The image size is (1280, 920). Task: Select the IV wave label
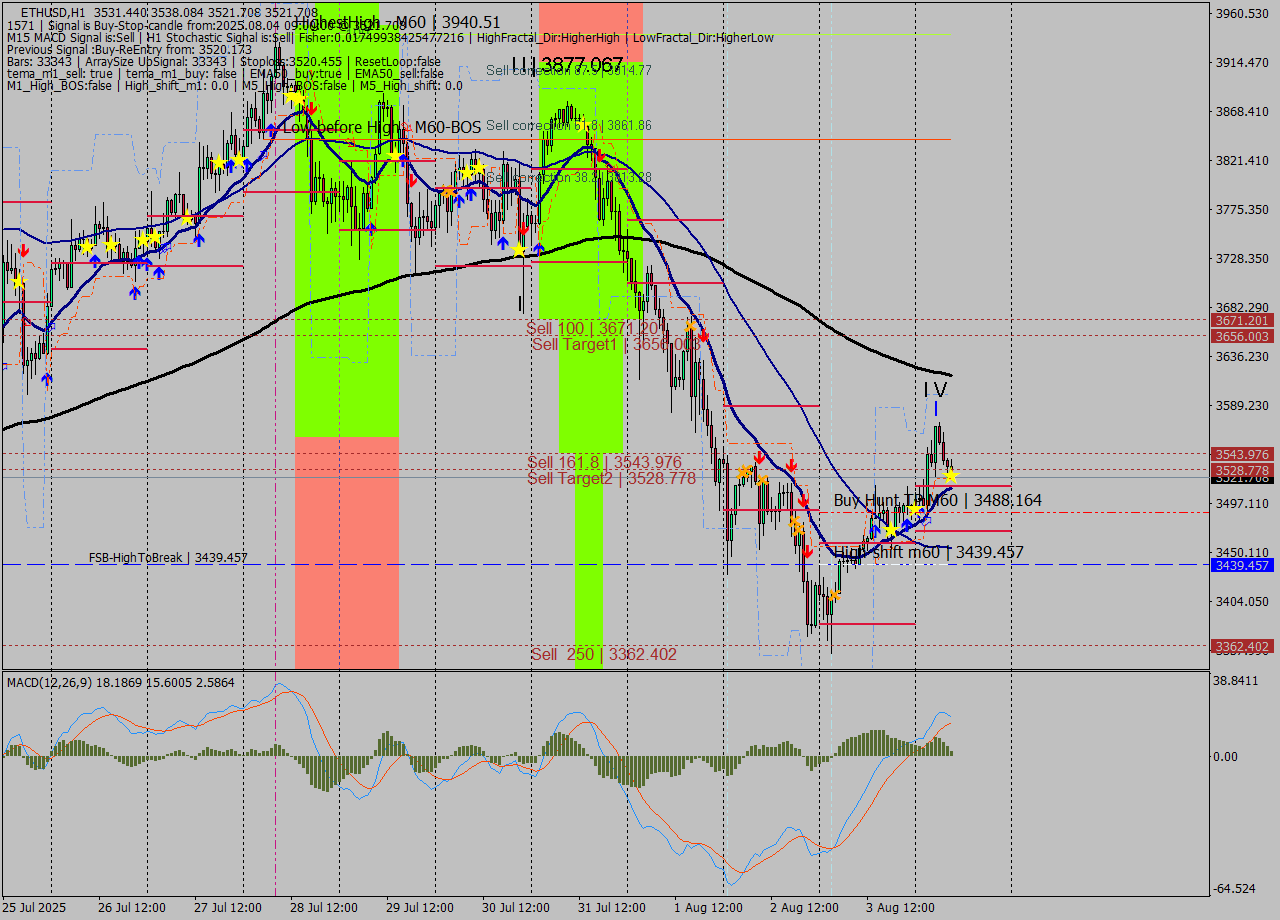pyautogui.click(x=934, y=389)
